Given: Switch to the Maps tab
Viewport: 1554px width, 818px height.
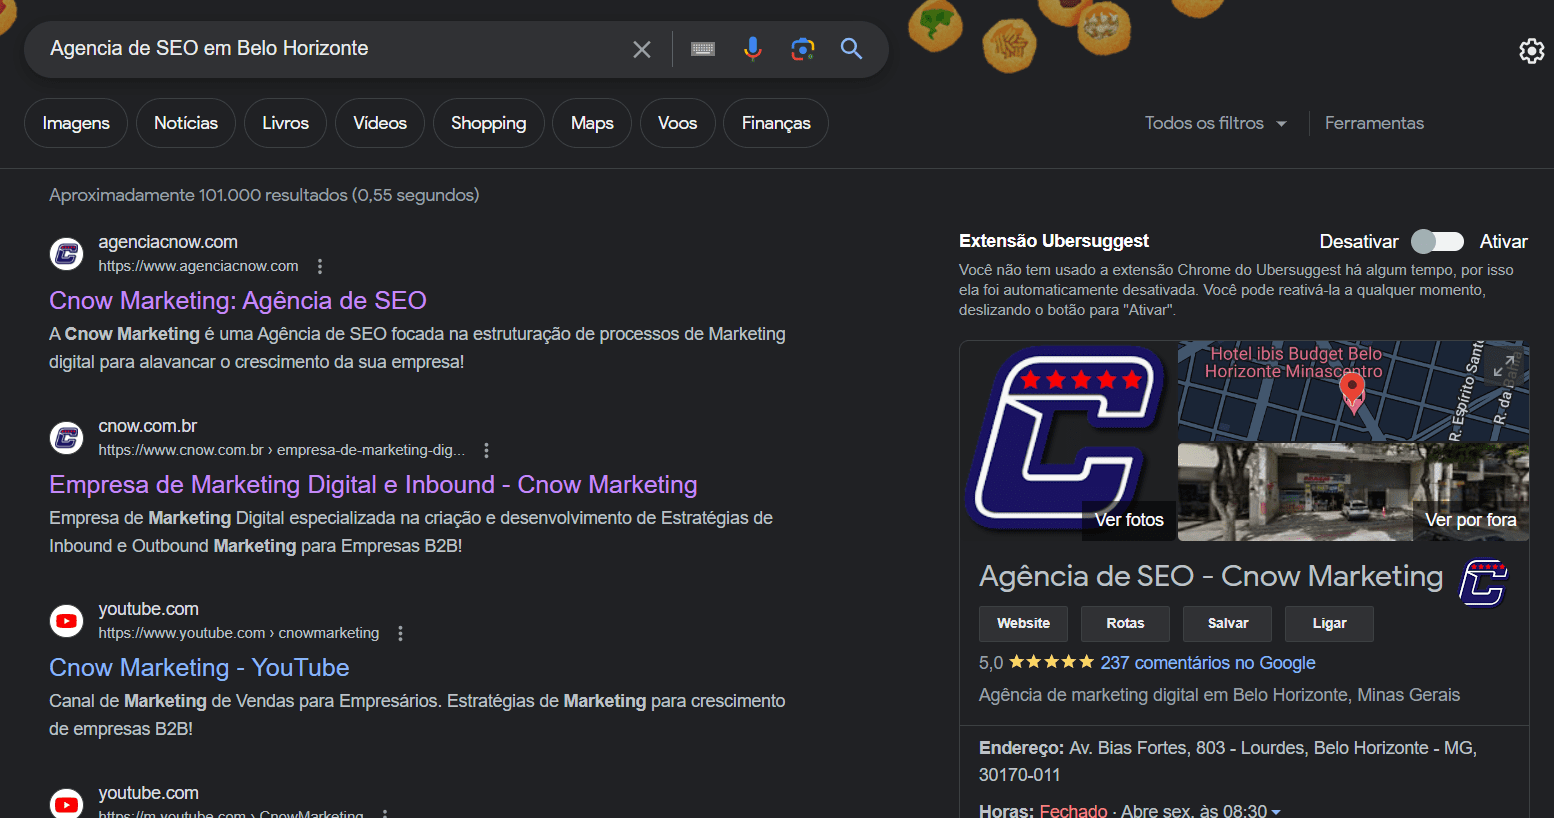Looking at the screenshot, I should coord(592,123).
